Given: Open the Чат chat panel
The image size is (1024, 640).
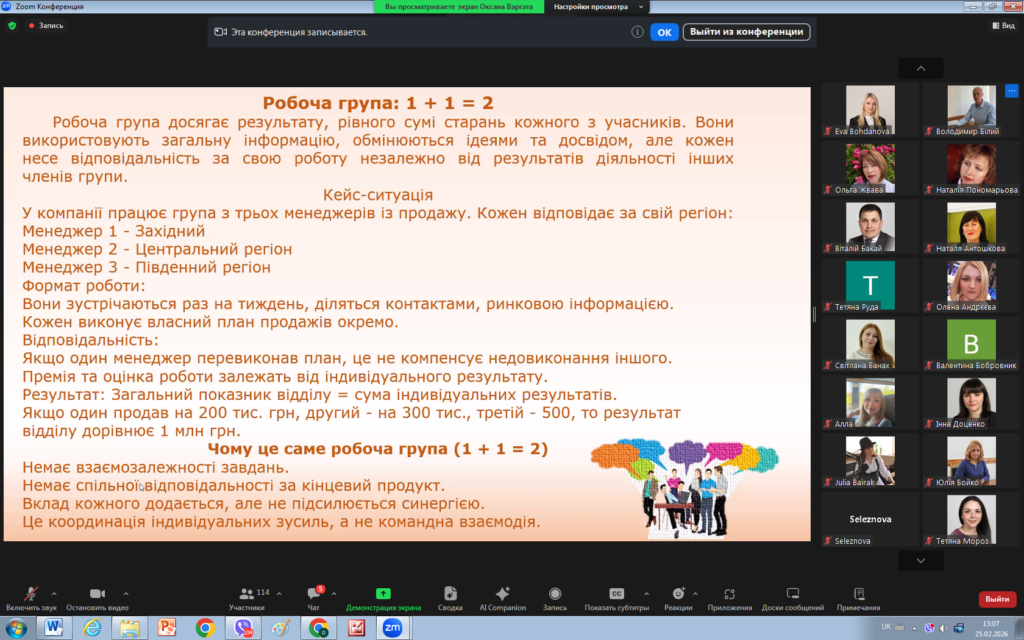Looking at the screenshot, I should (x=313, y=594).
